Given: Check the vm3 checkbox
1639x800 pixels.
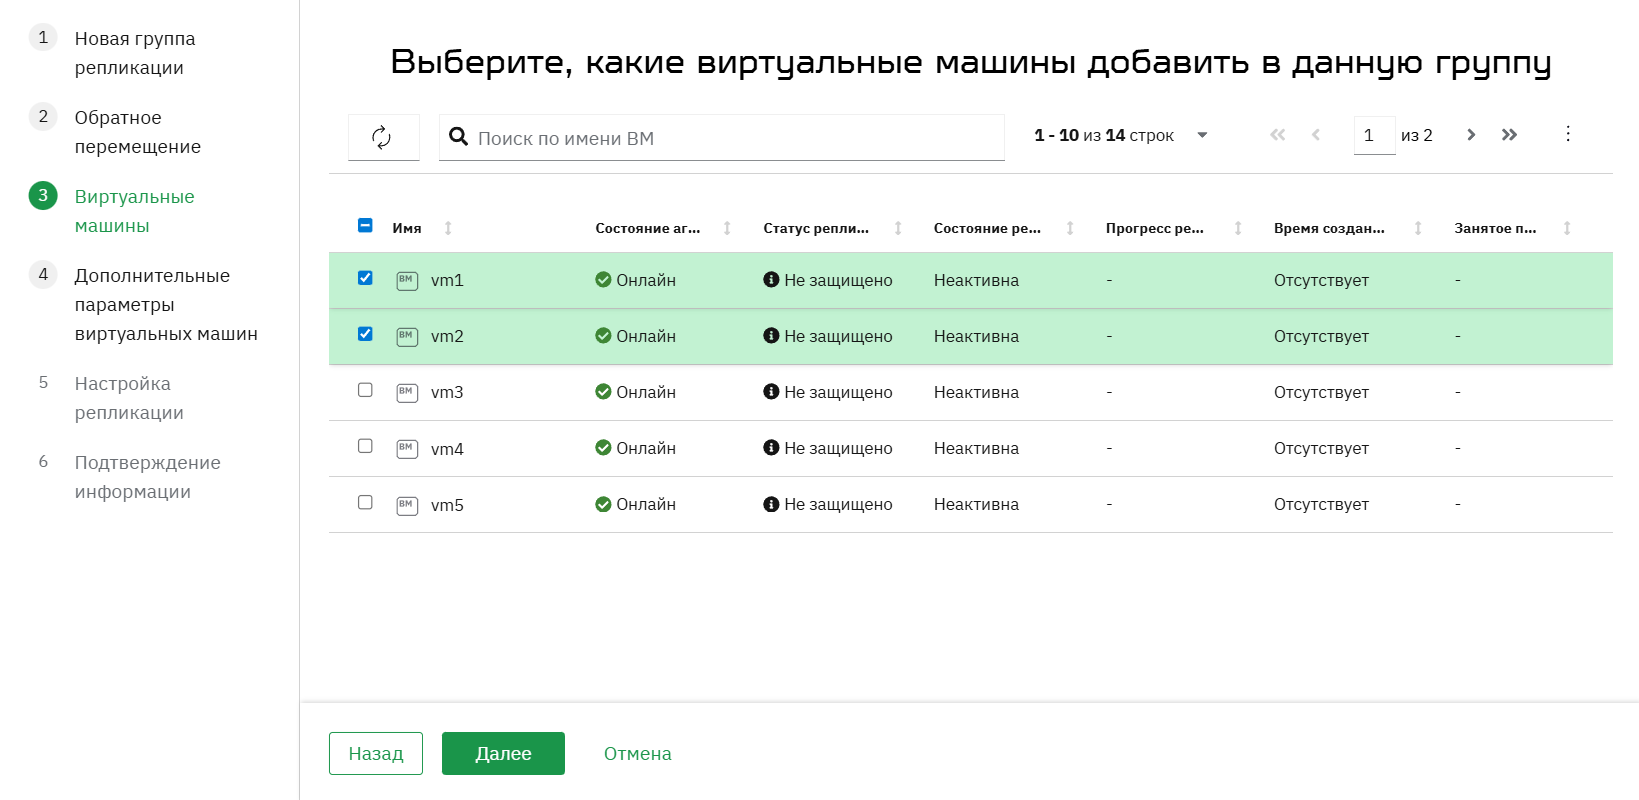Looking at the screenshot, I should pos(365,390).
